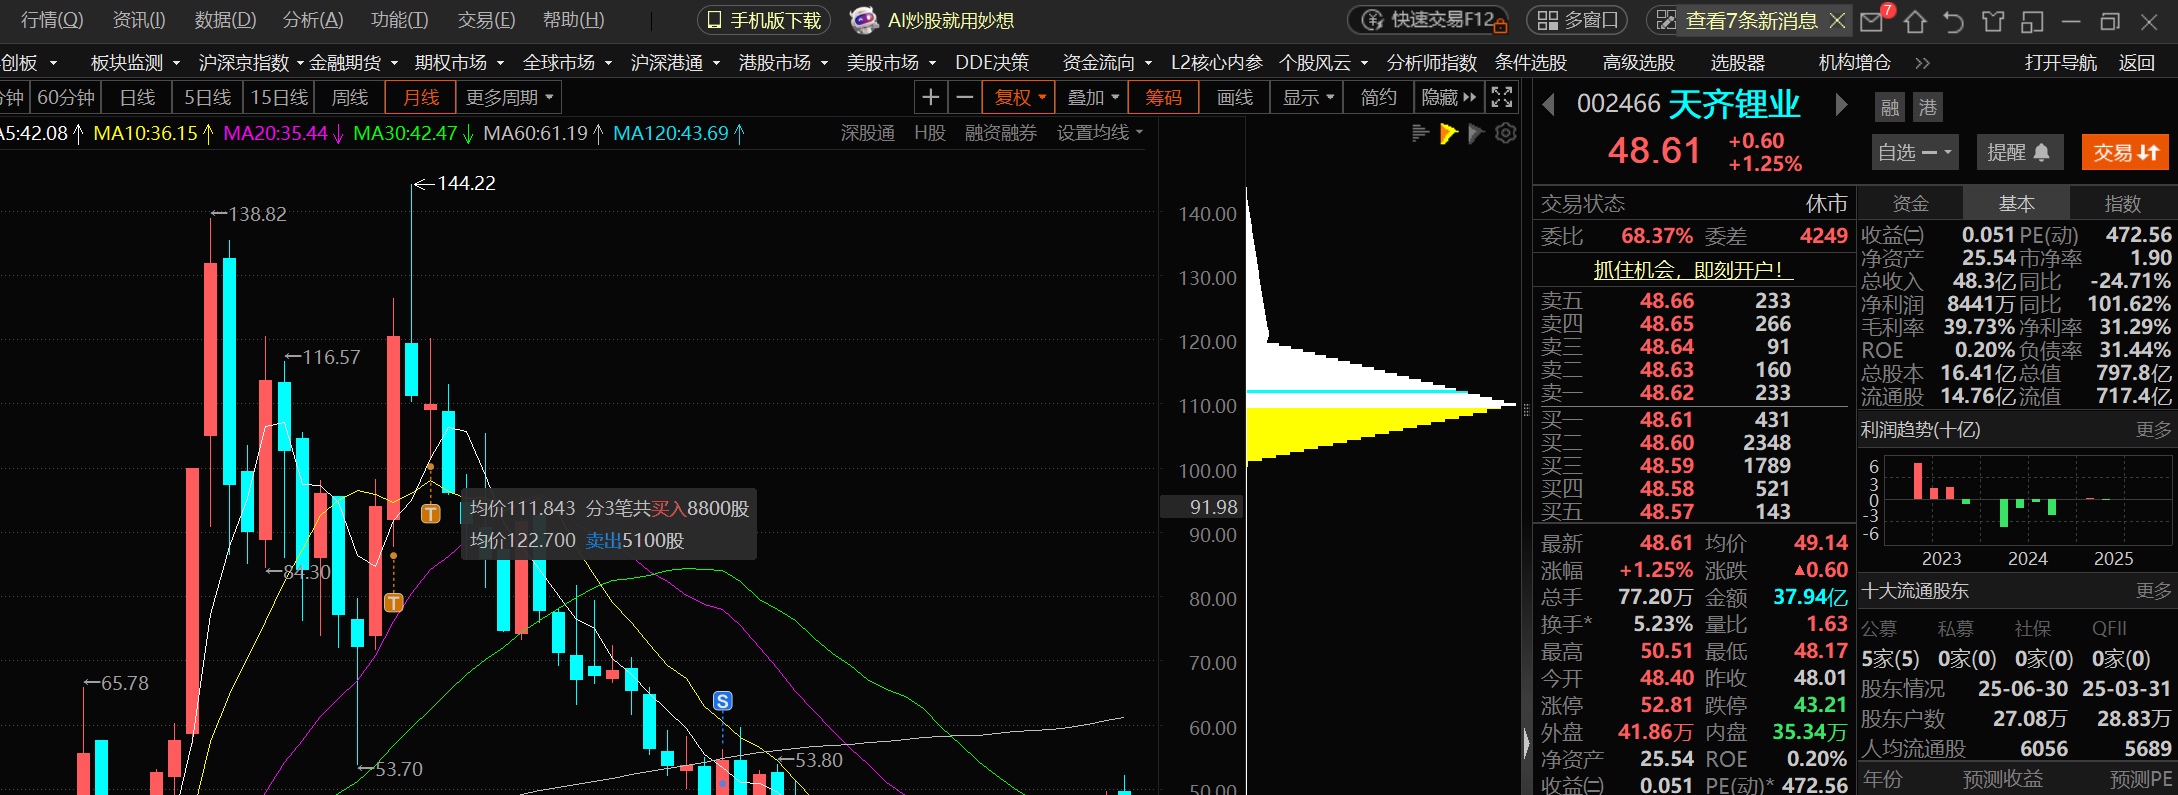Click the undo/back arrow in title bar
Image resolution: width=2178 pixels, height=795 pixels.
(x=1953, y=21)
